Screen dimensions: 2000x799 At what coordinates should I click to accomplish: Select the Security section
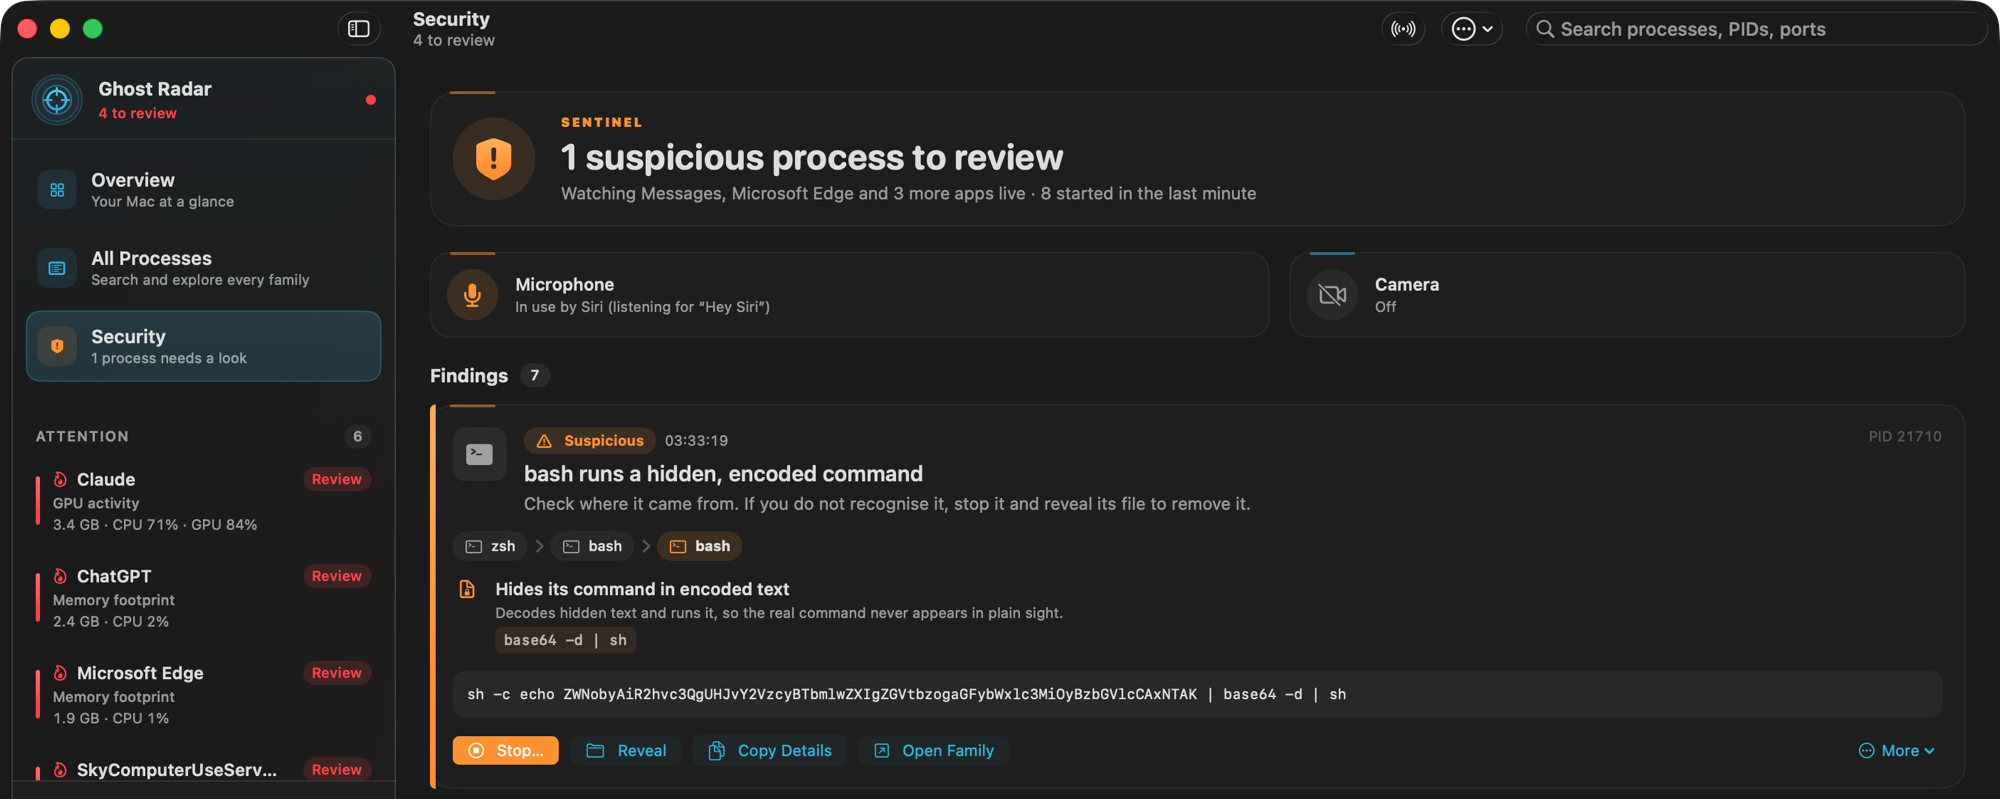[x=204, y=346]
